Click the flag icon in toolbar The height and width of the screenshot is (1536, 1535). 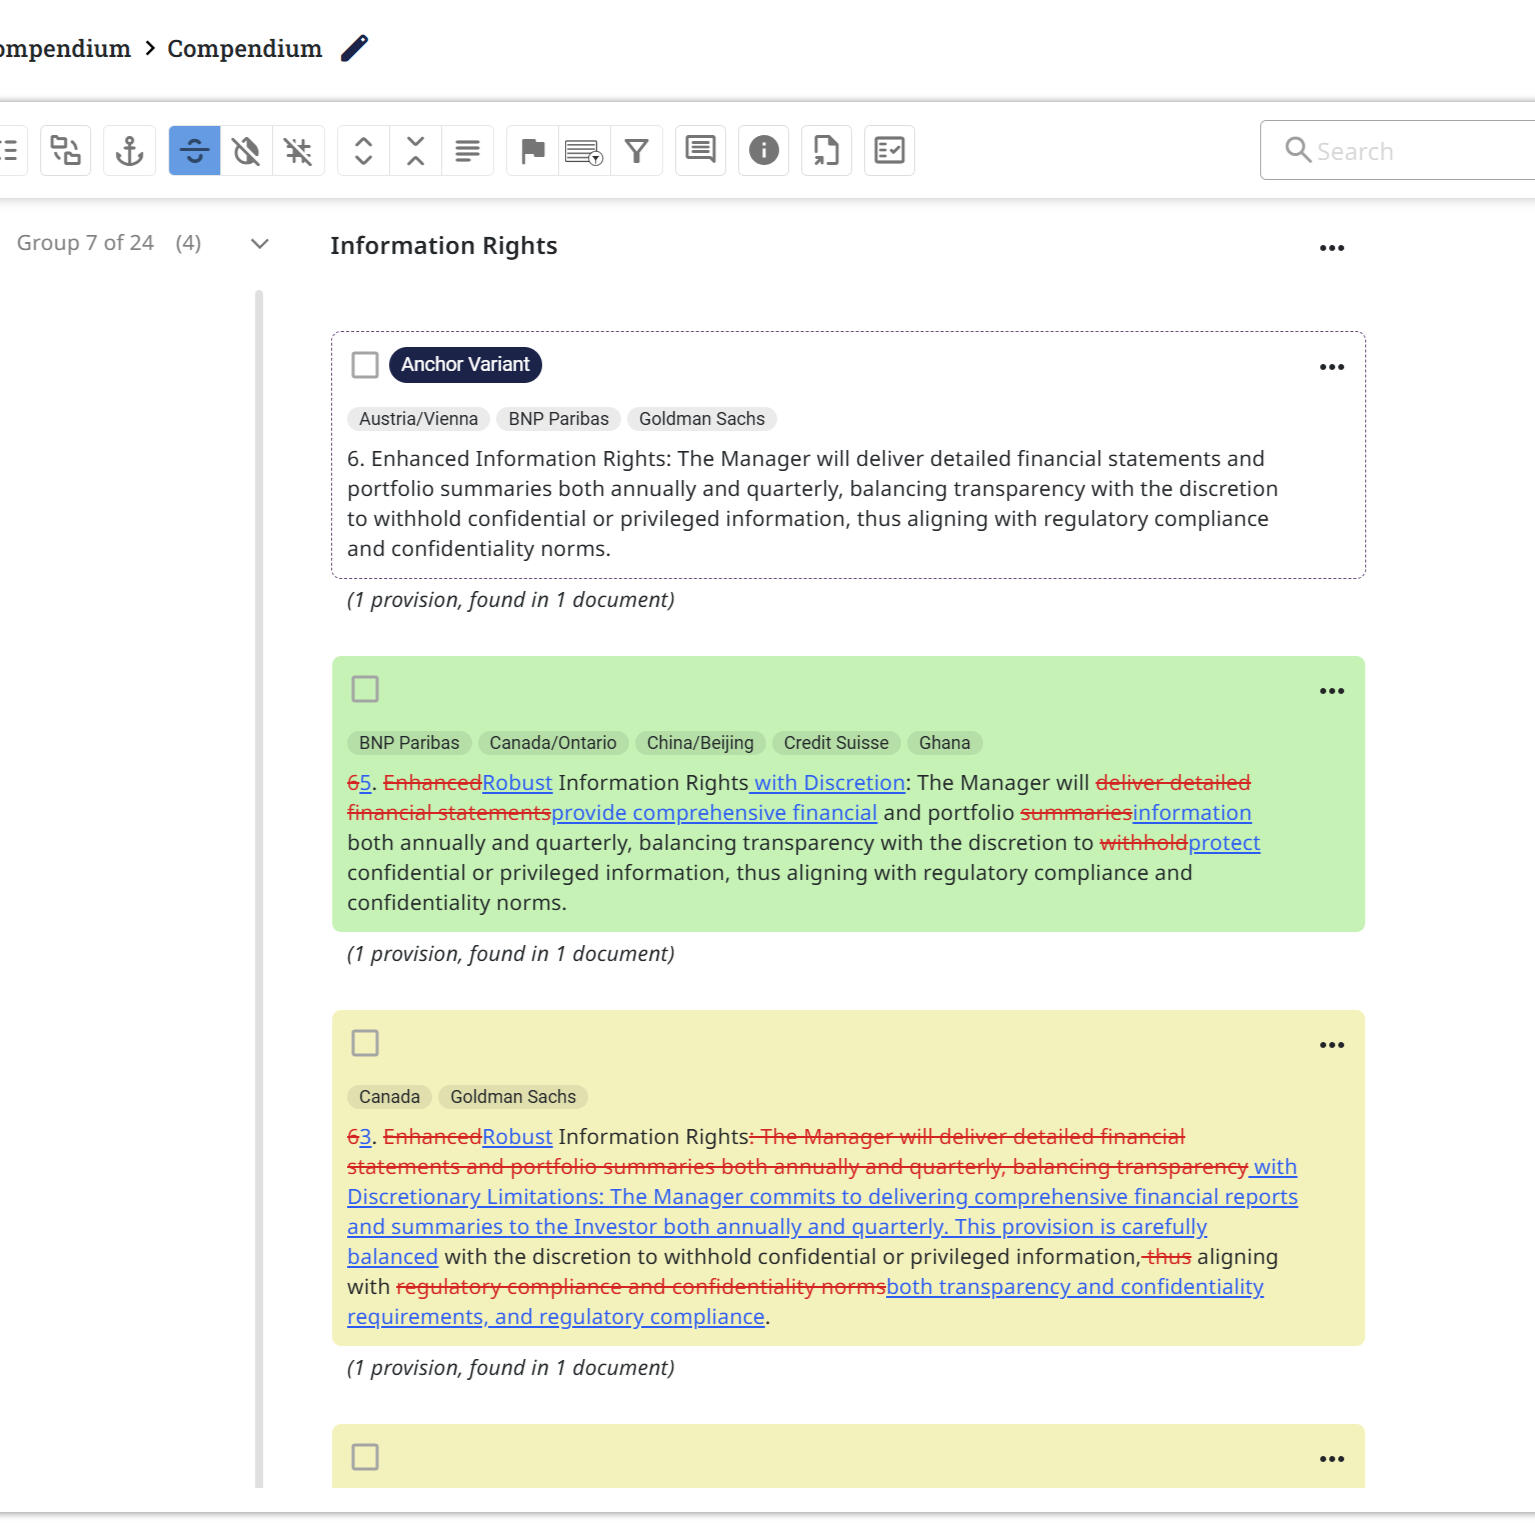click(533, 151)
